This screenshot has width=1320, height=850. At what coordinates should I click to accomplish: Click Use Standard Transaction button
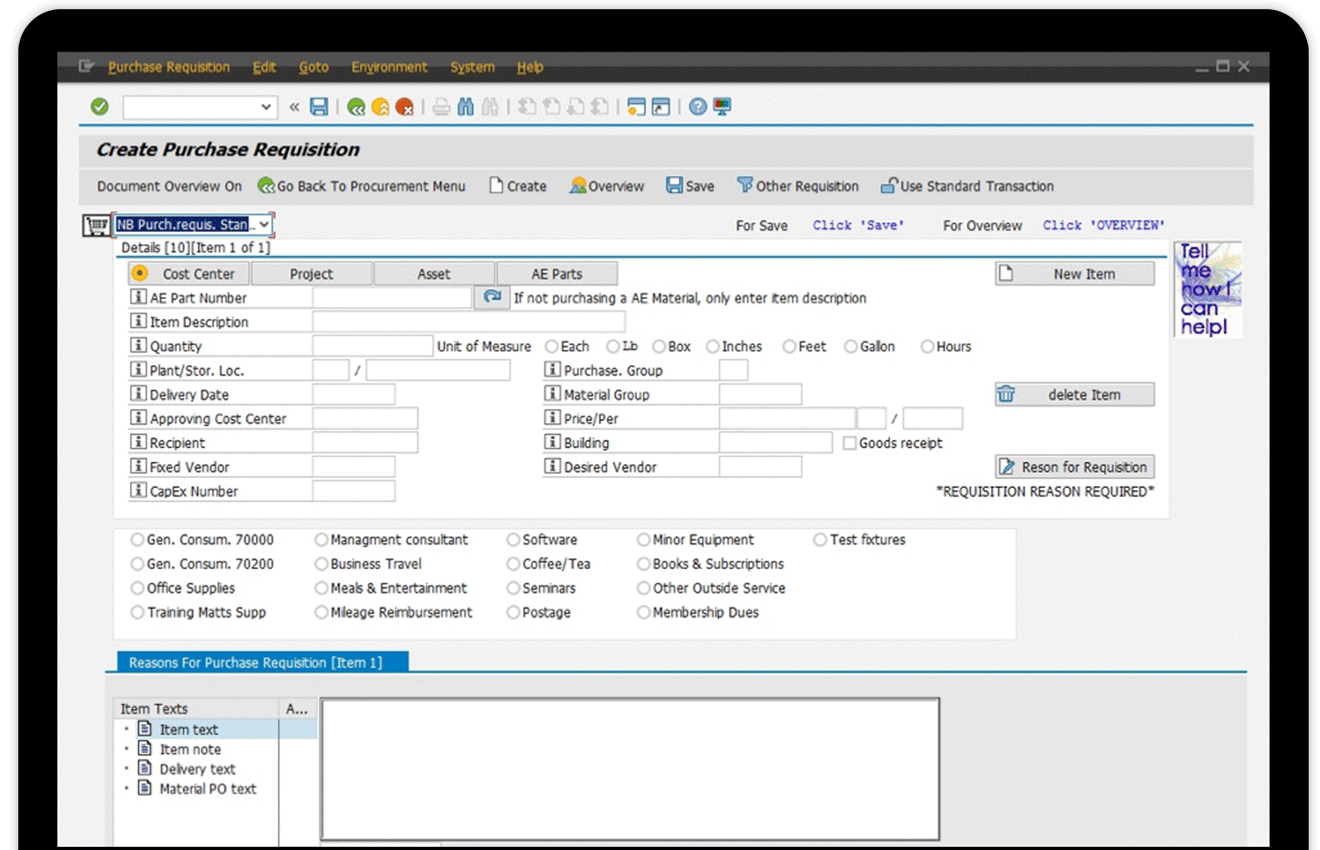(x=967, y=186)
